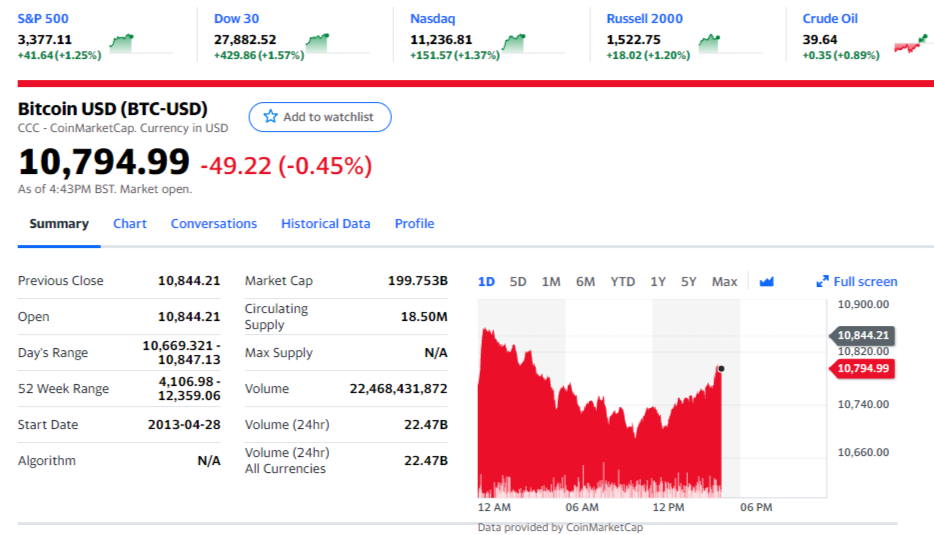
Task: Select the 1D chart range
Action: [486, 281]
